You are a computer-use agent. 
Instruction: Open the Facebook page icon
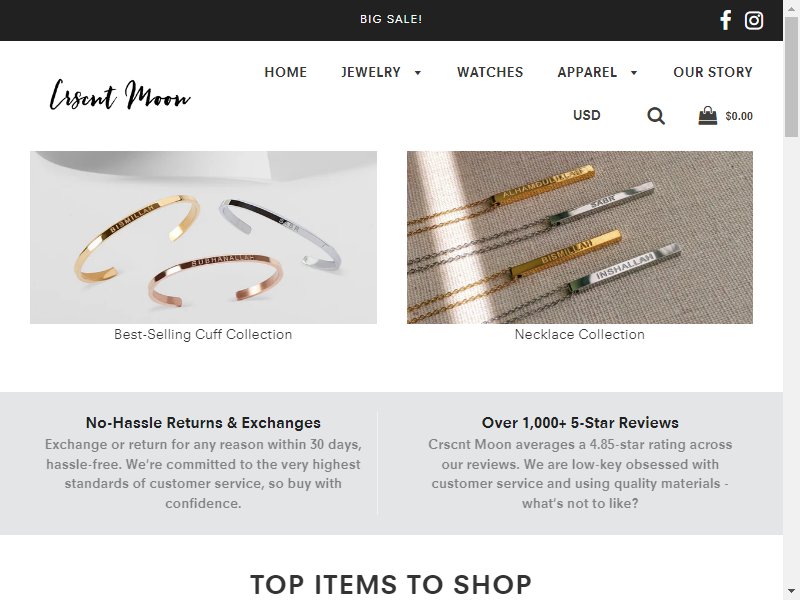point(726,20)
